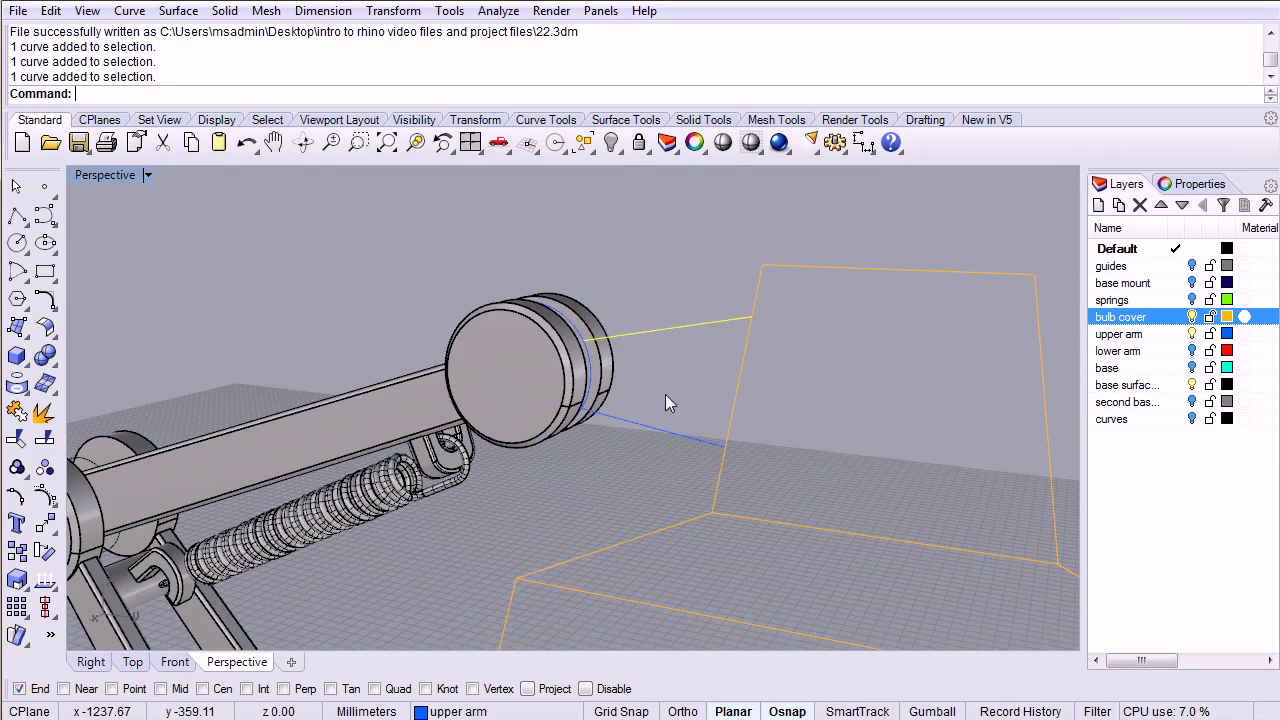Toggle Gumball in status bar
The height and width of the screenshot is (720, 1280).
932,712
